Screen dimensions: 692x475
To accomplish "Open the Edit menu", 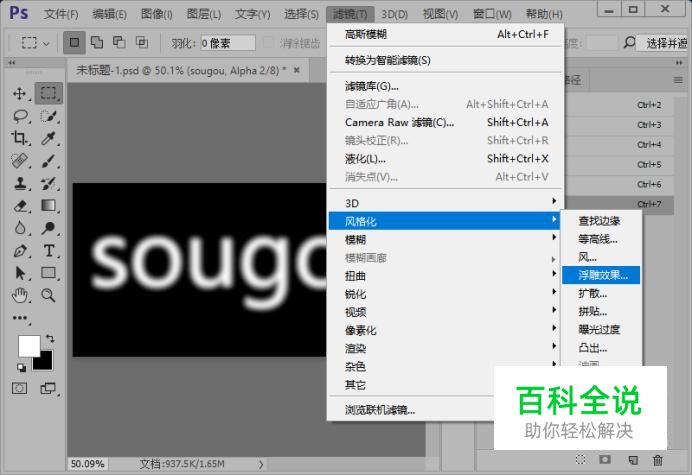I will point(109,14).
